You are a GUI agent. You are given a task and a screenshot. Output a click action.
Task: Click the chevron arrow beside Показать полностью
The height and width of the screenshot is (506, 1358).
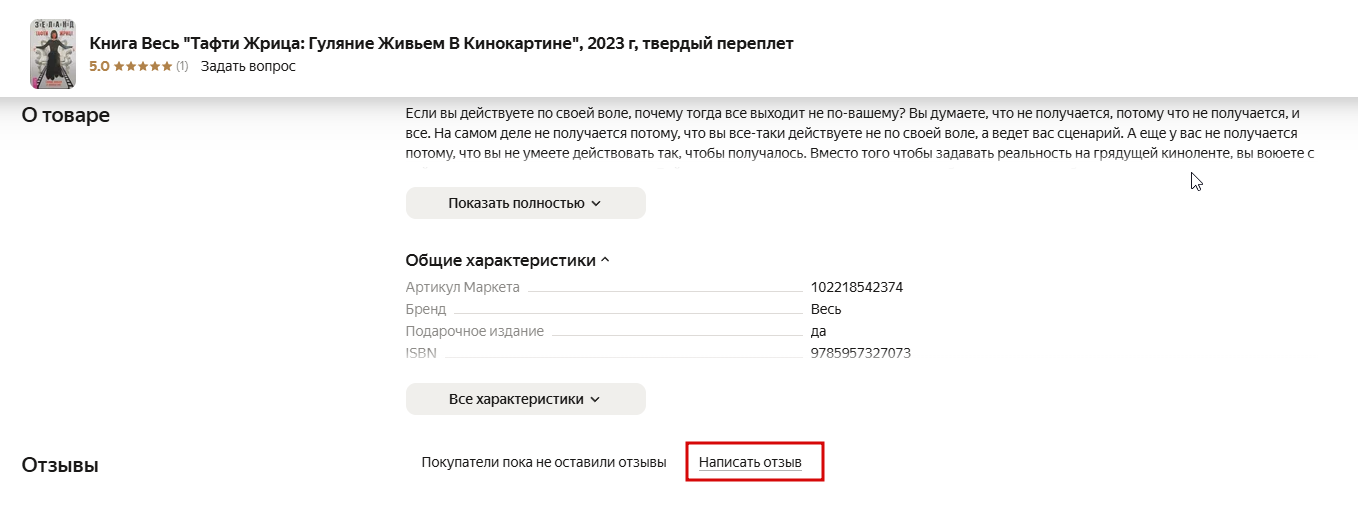click(x=596, y=203)
